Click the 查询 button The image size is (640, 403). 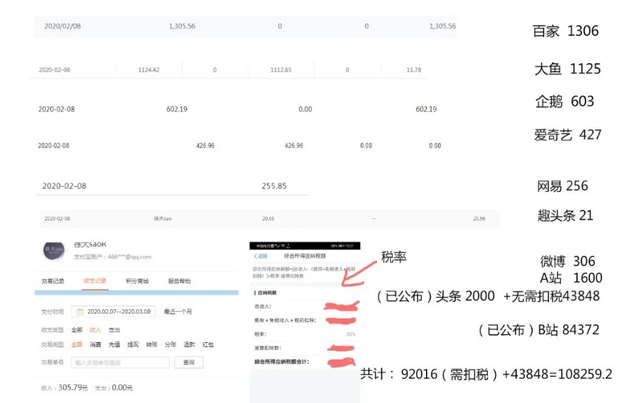point(189,363)
